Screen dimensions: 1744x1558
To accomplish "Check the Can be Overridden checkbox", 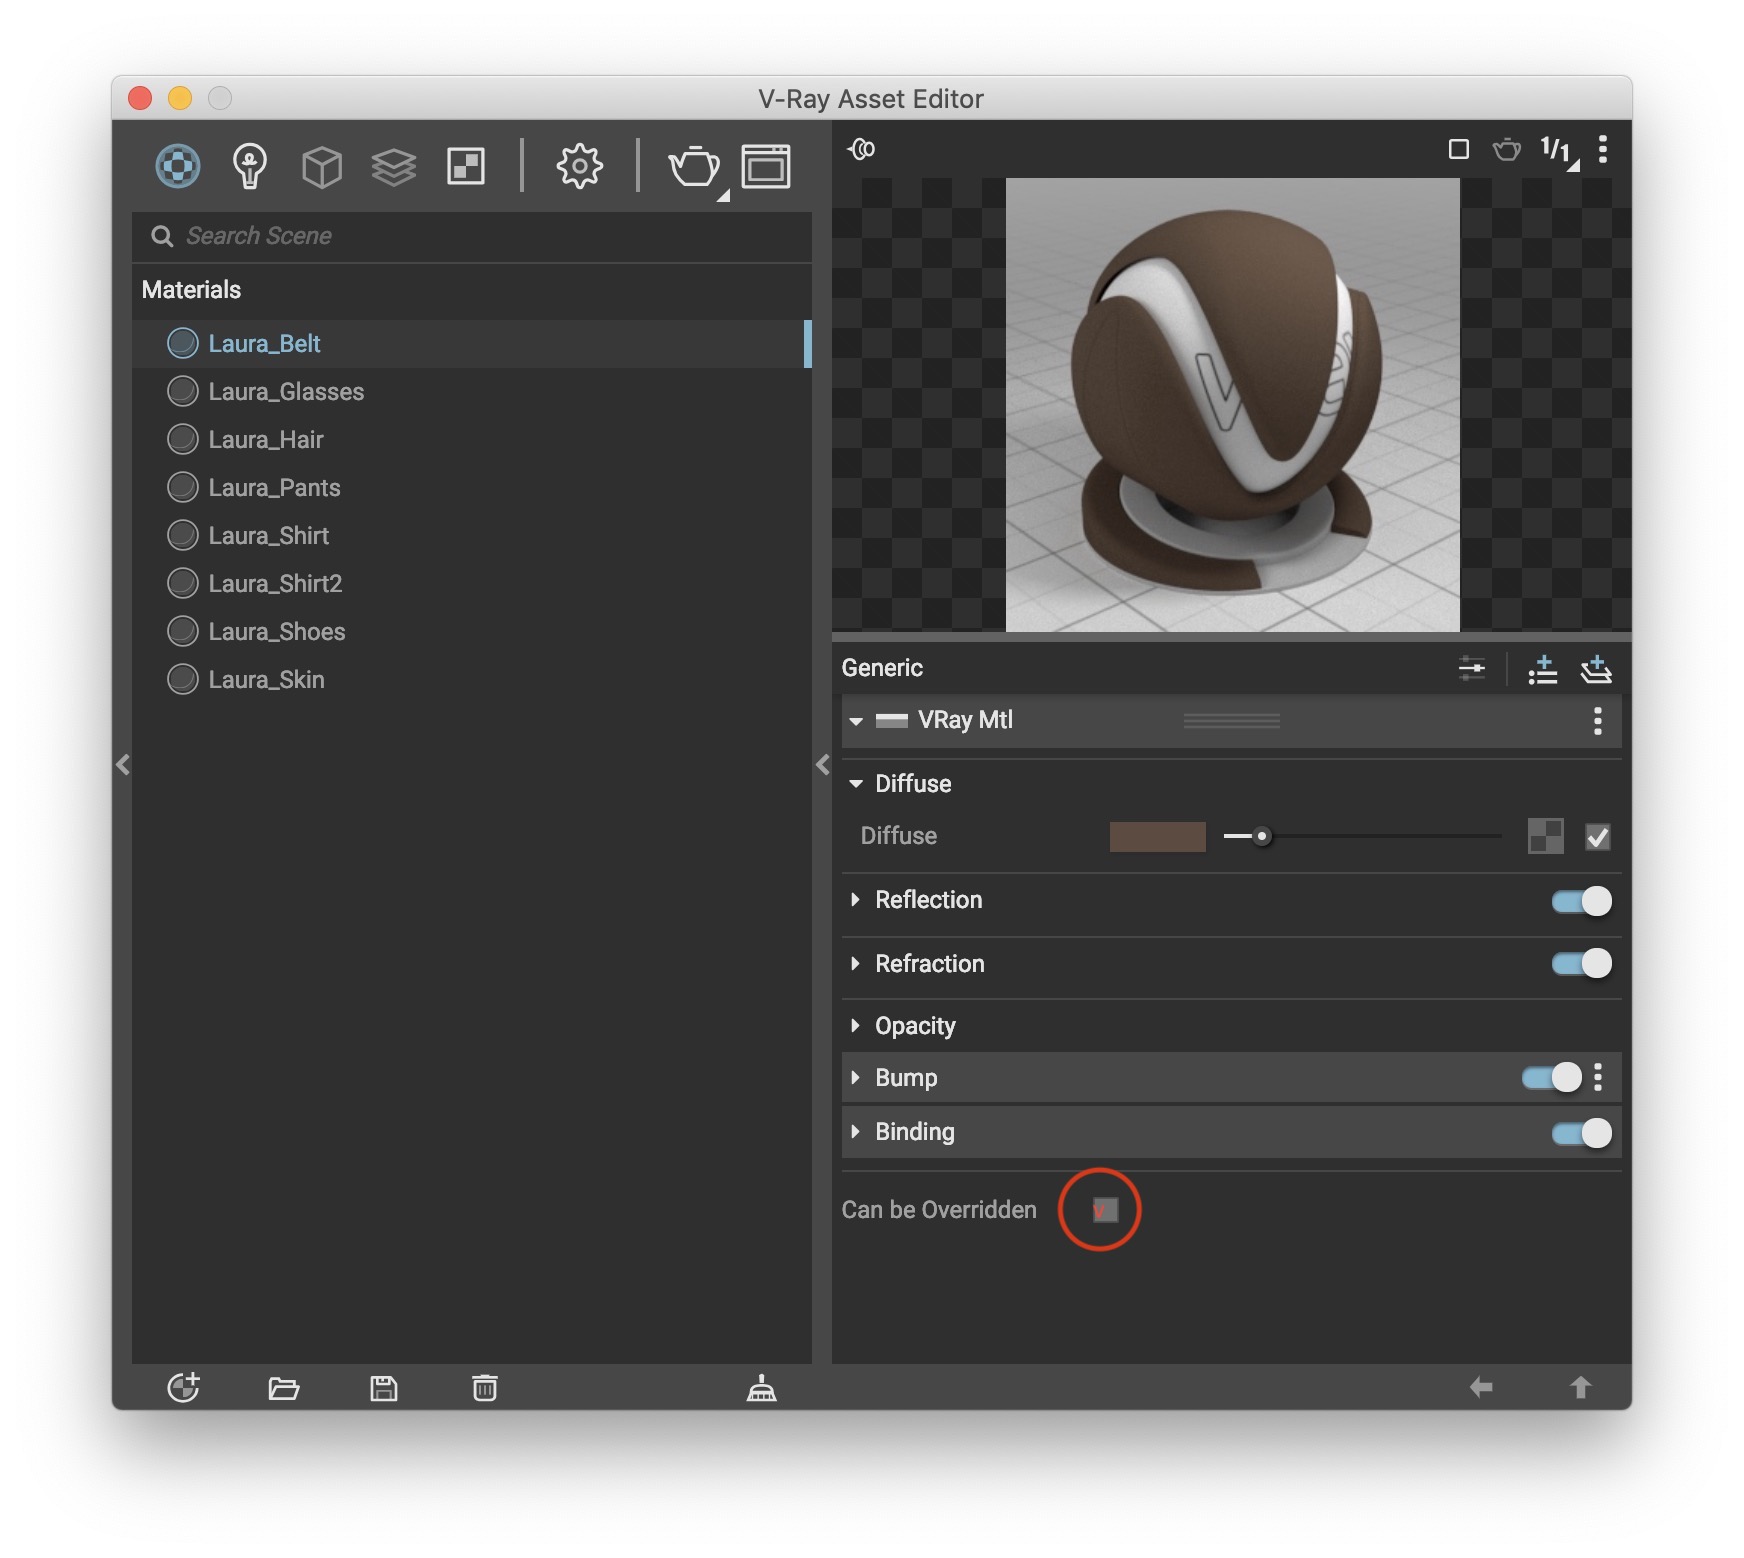I will point(1104,1210).
